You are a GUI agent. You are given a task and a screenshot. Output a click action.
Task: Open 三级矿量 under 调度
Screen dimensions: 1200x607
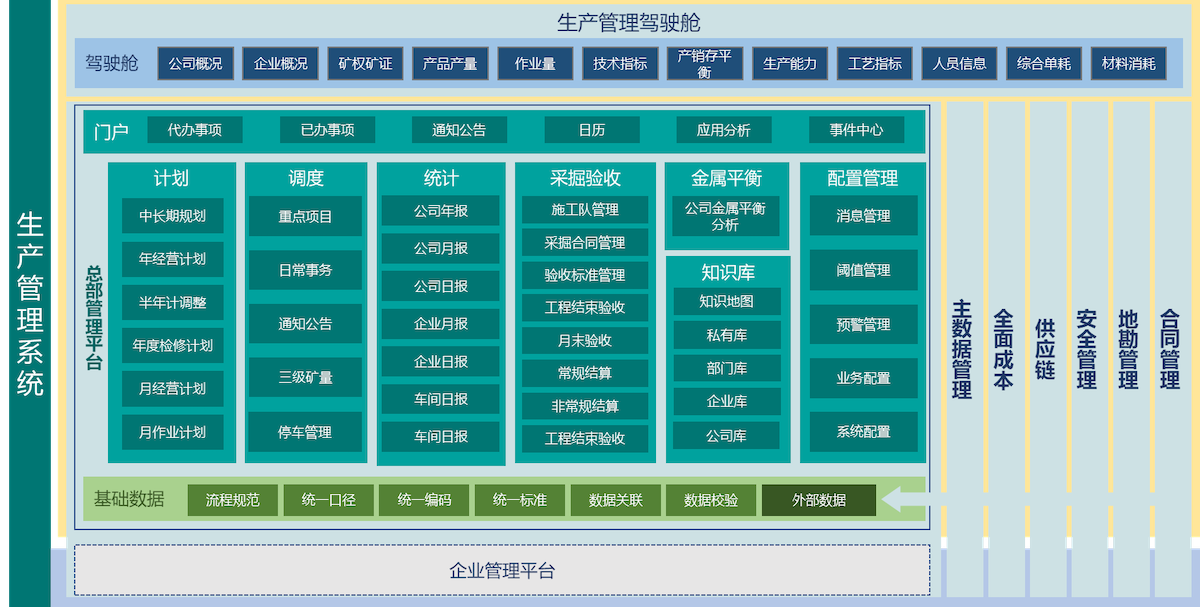305,378
